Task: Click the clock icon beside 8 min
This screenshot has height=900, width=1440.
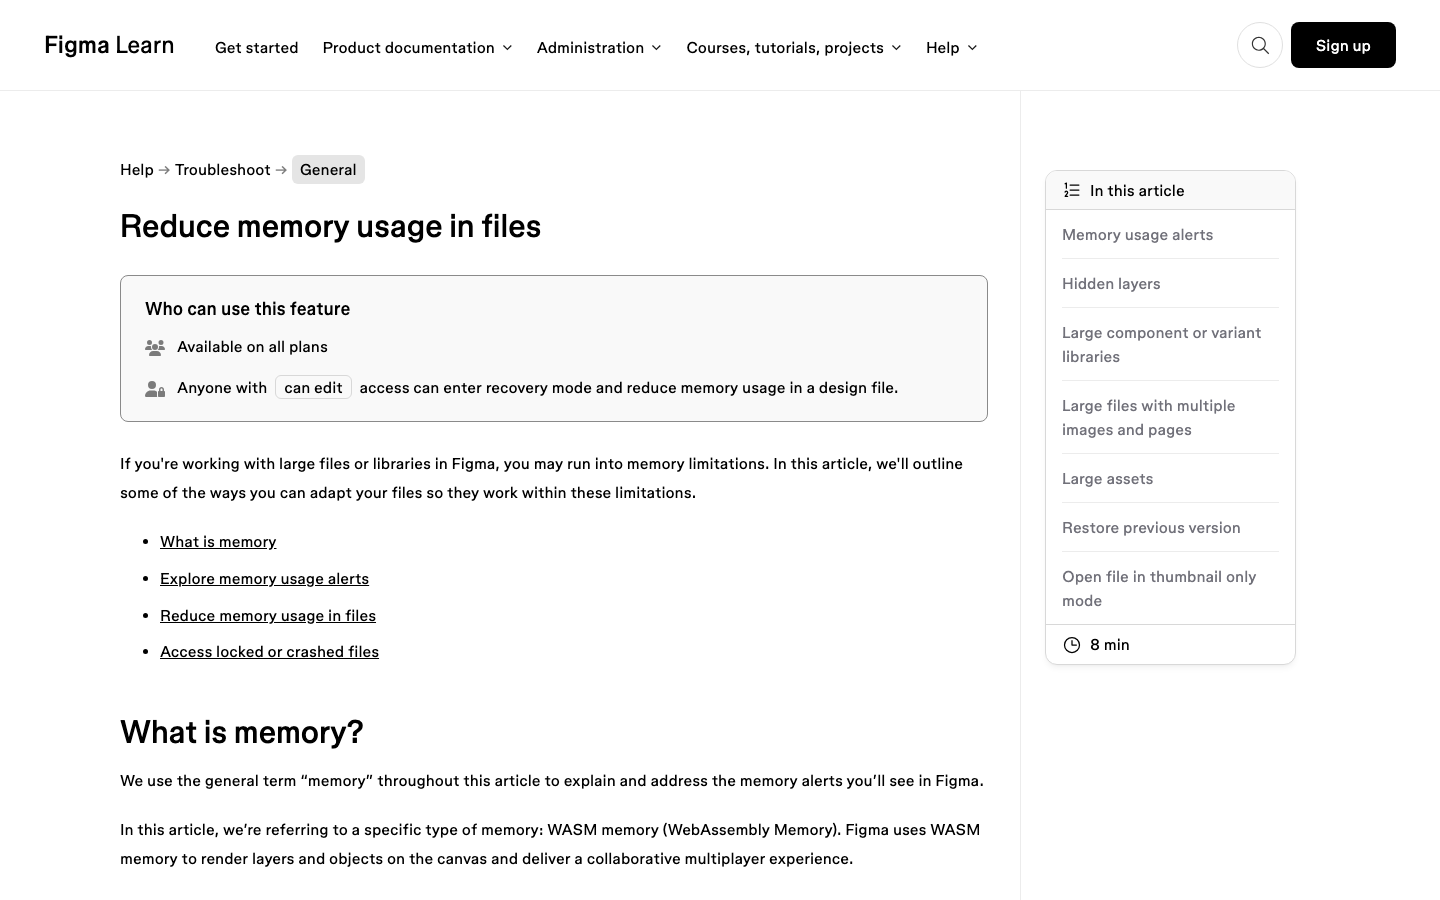Action: coord(1072,645)
